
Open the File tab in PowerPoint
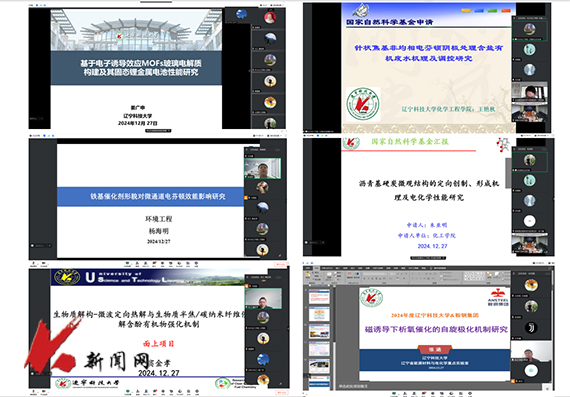(x=308, y=268)
